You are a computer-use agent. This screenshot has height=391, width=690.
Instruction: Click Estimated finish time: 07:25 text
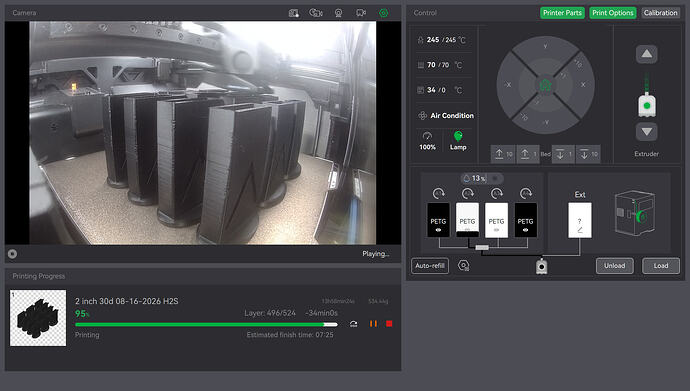[x=290, y=335]
